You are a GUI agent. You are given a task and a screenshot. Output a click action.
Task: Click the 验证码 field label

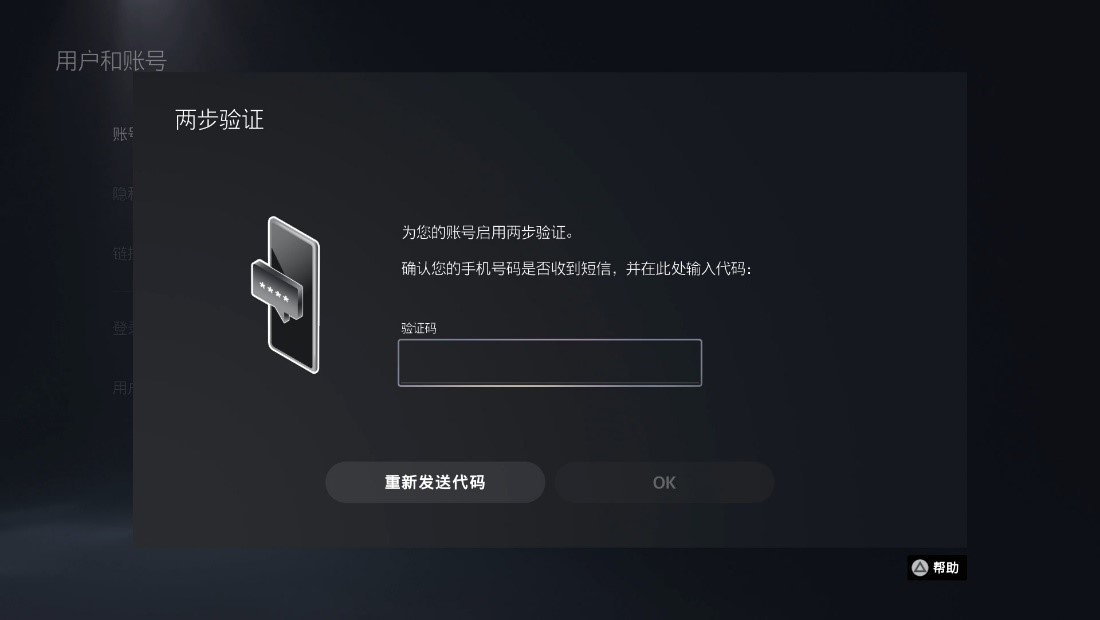[419, 328]
